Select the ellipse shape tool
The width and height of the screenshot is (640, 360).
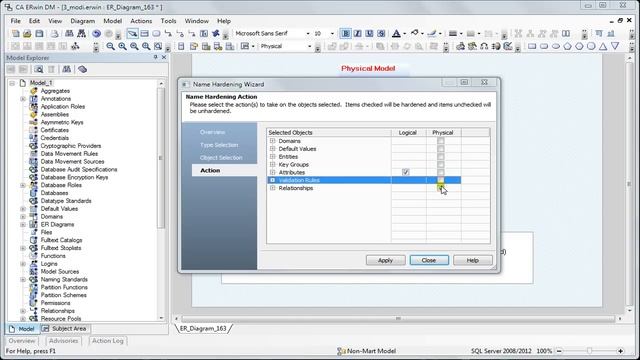[x=556, y=47]
